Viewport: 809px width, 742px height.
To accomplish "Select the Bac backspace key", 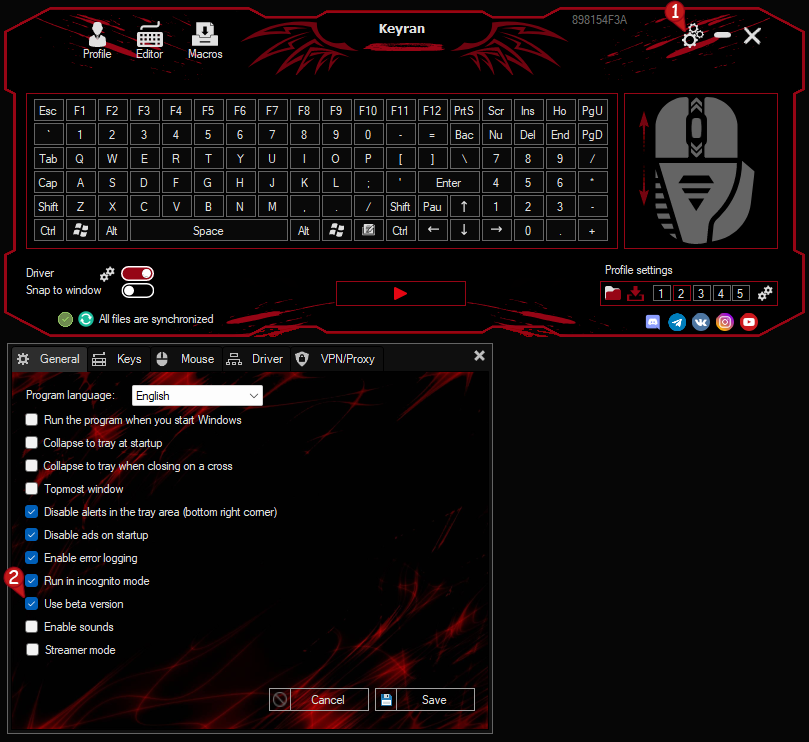I will [464, 135].
